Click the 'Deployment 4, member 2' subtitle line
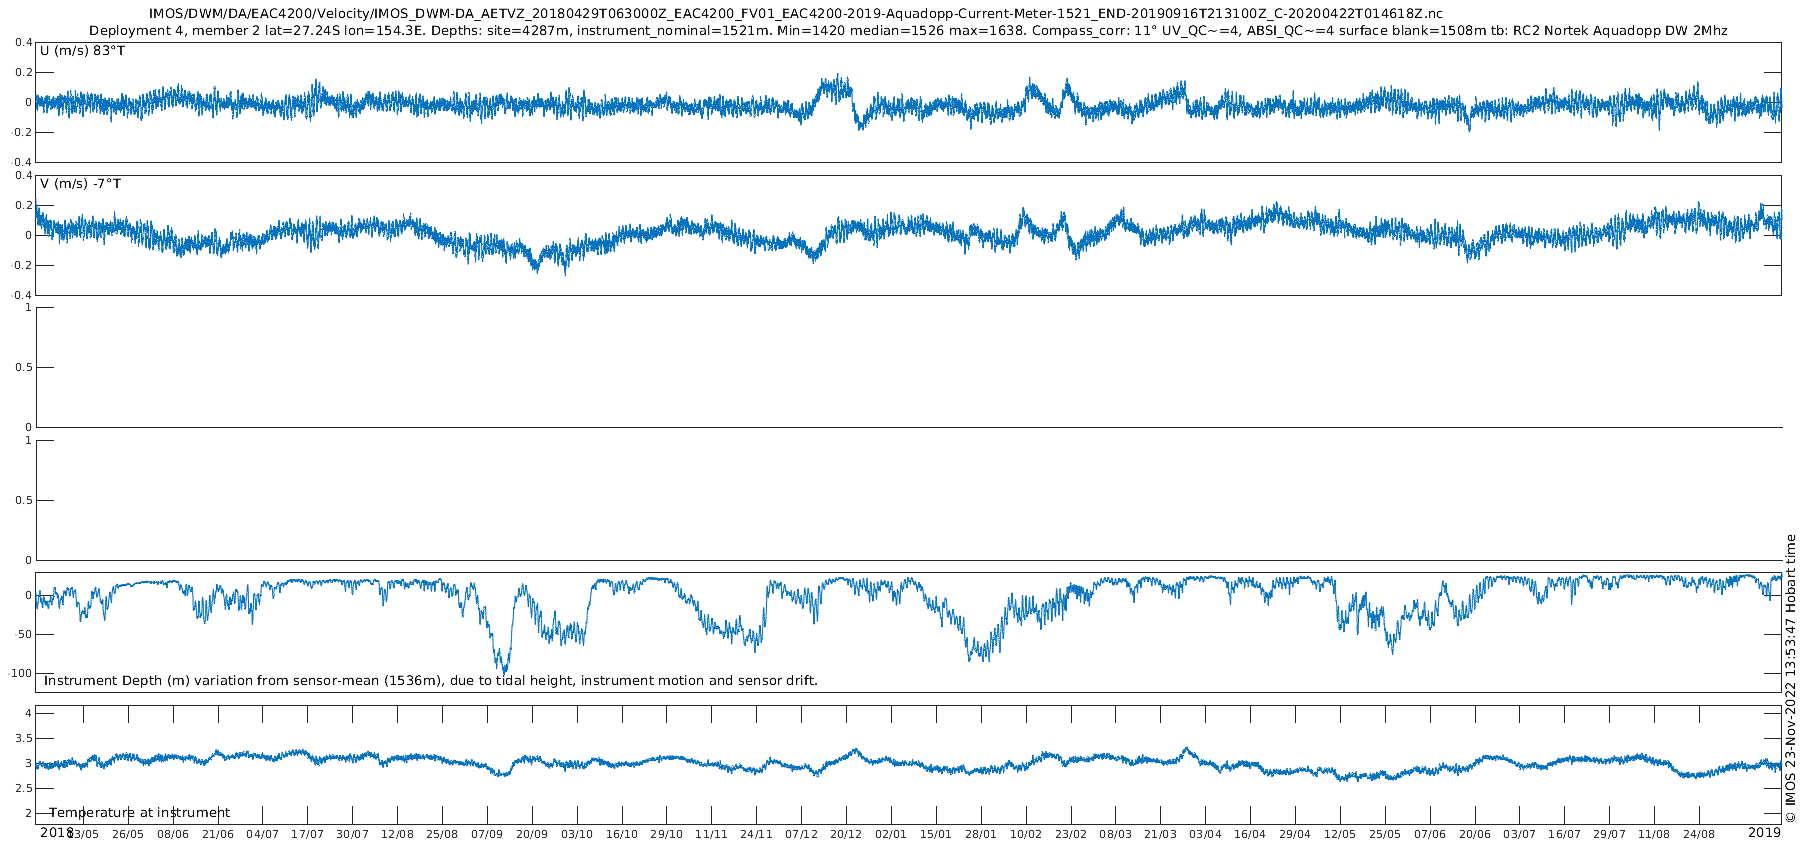This screenshot has height=850, width=1800. [908, 31]
